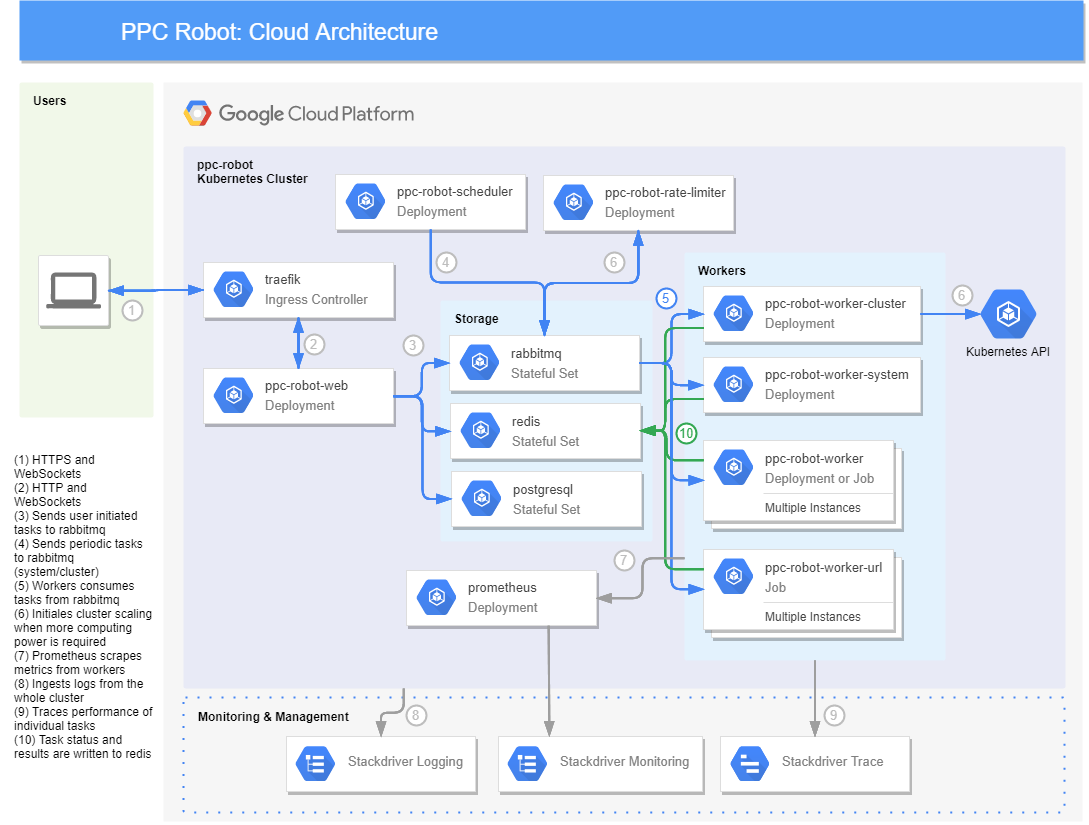Screen dimensions: 1089x825
Task: Select the redis Stateful Set label
Action: click(x=545, y=431)
